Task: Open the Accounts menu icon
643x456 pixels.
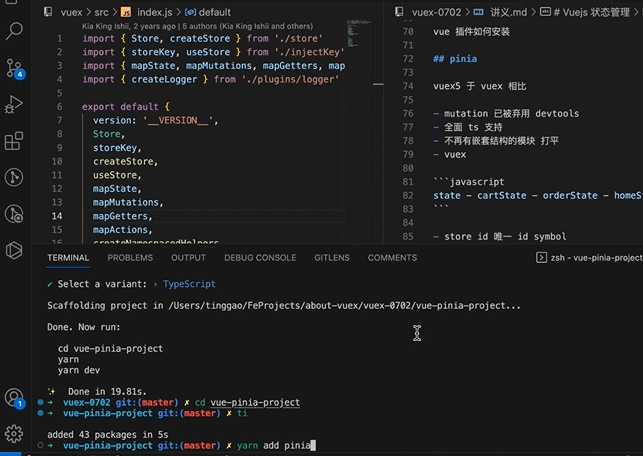Action: coord(14,398)
